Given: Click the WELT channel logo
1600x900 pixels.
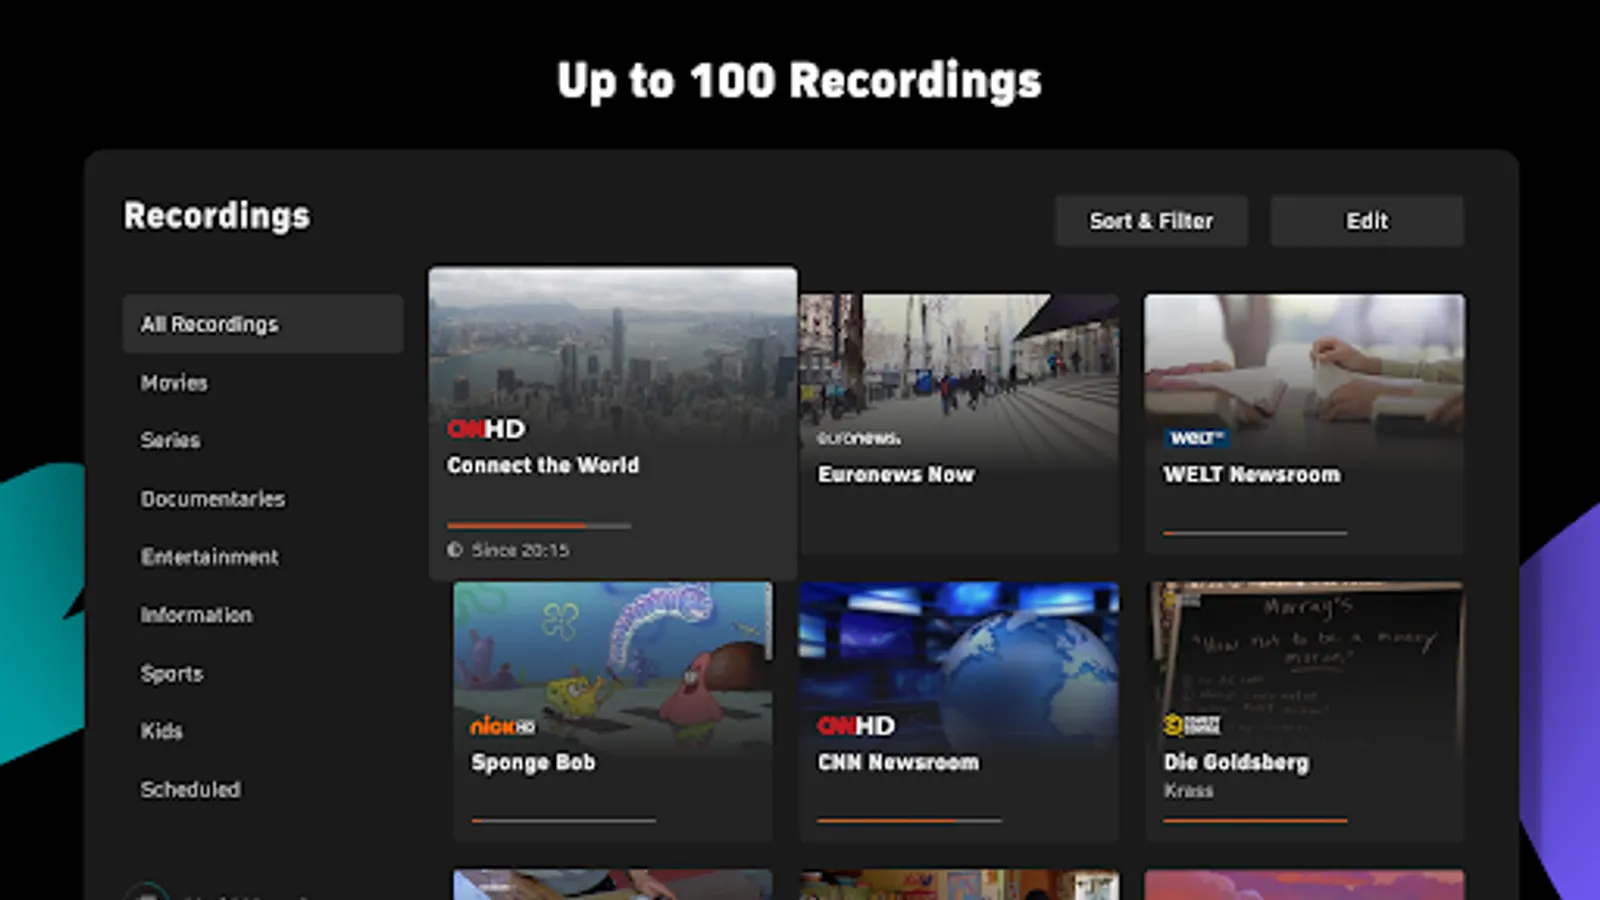Looking at the screenshot, I should [x=1196, y=438].
